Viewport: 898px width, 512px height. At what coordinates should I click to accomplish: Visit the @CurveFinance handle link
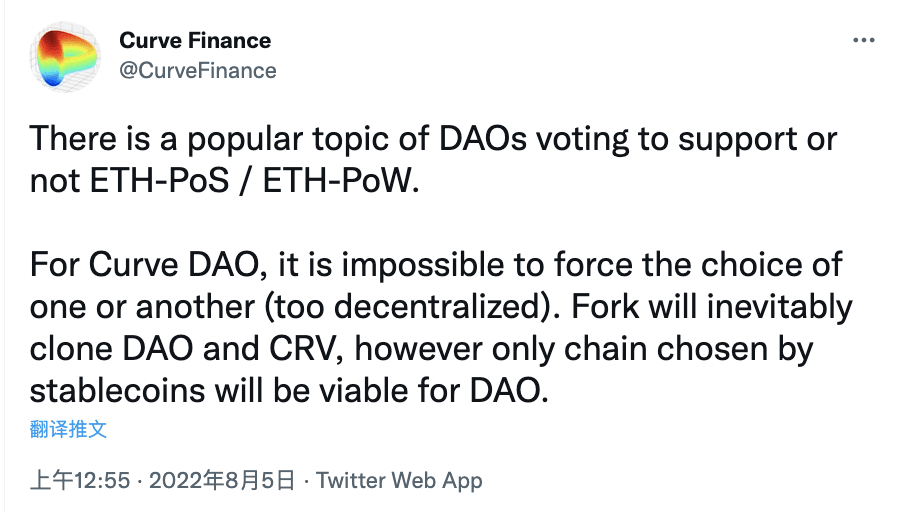click(x=198, y=70)
